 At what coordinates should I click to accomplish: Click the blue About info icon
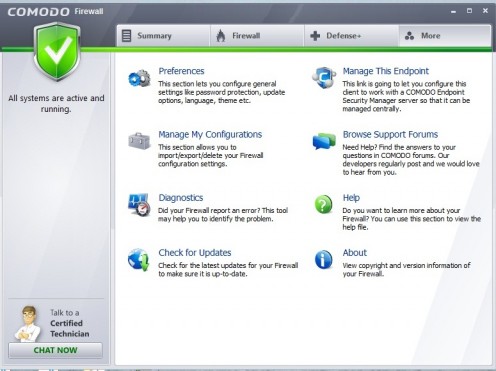pos(323,259)
